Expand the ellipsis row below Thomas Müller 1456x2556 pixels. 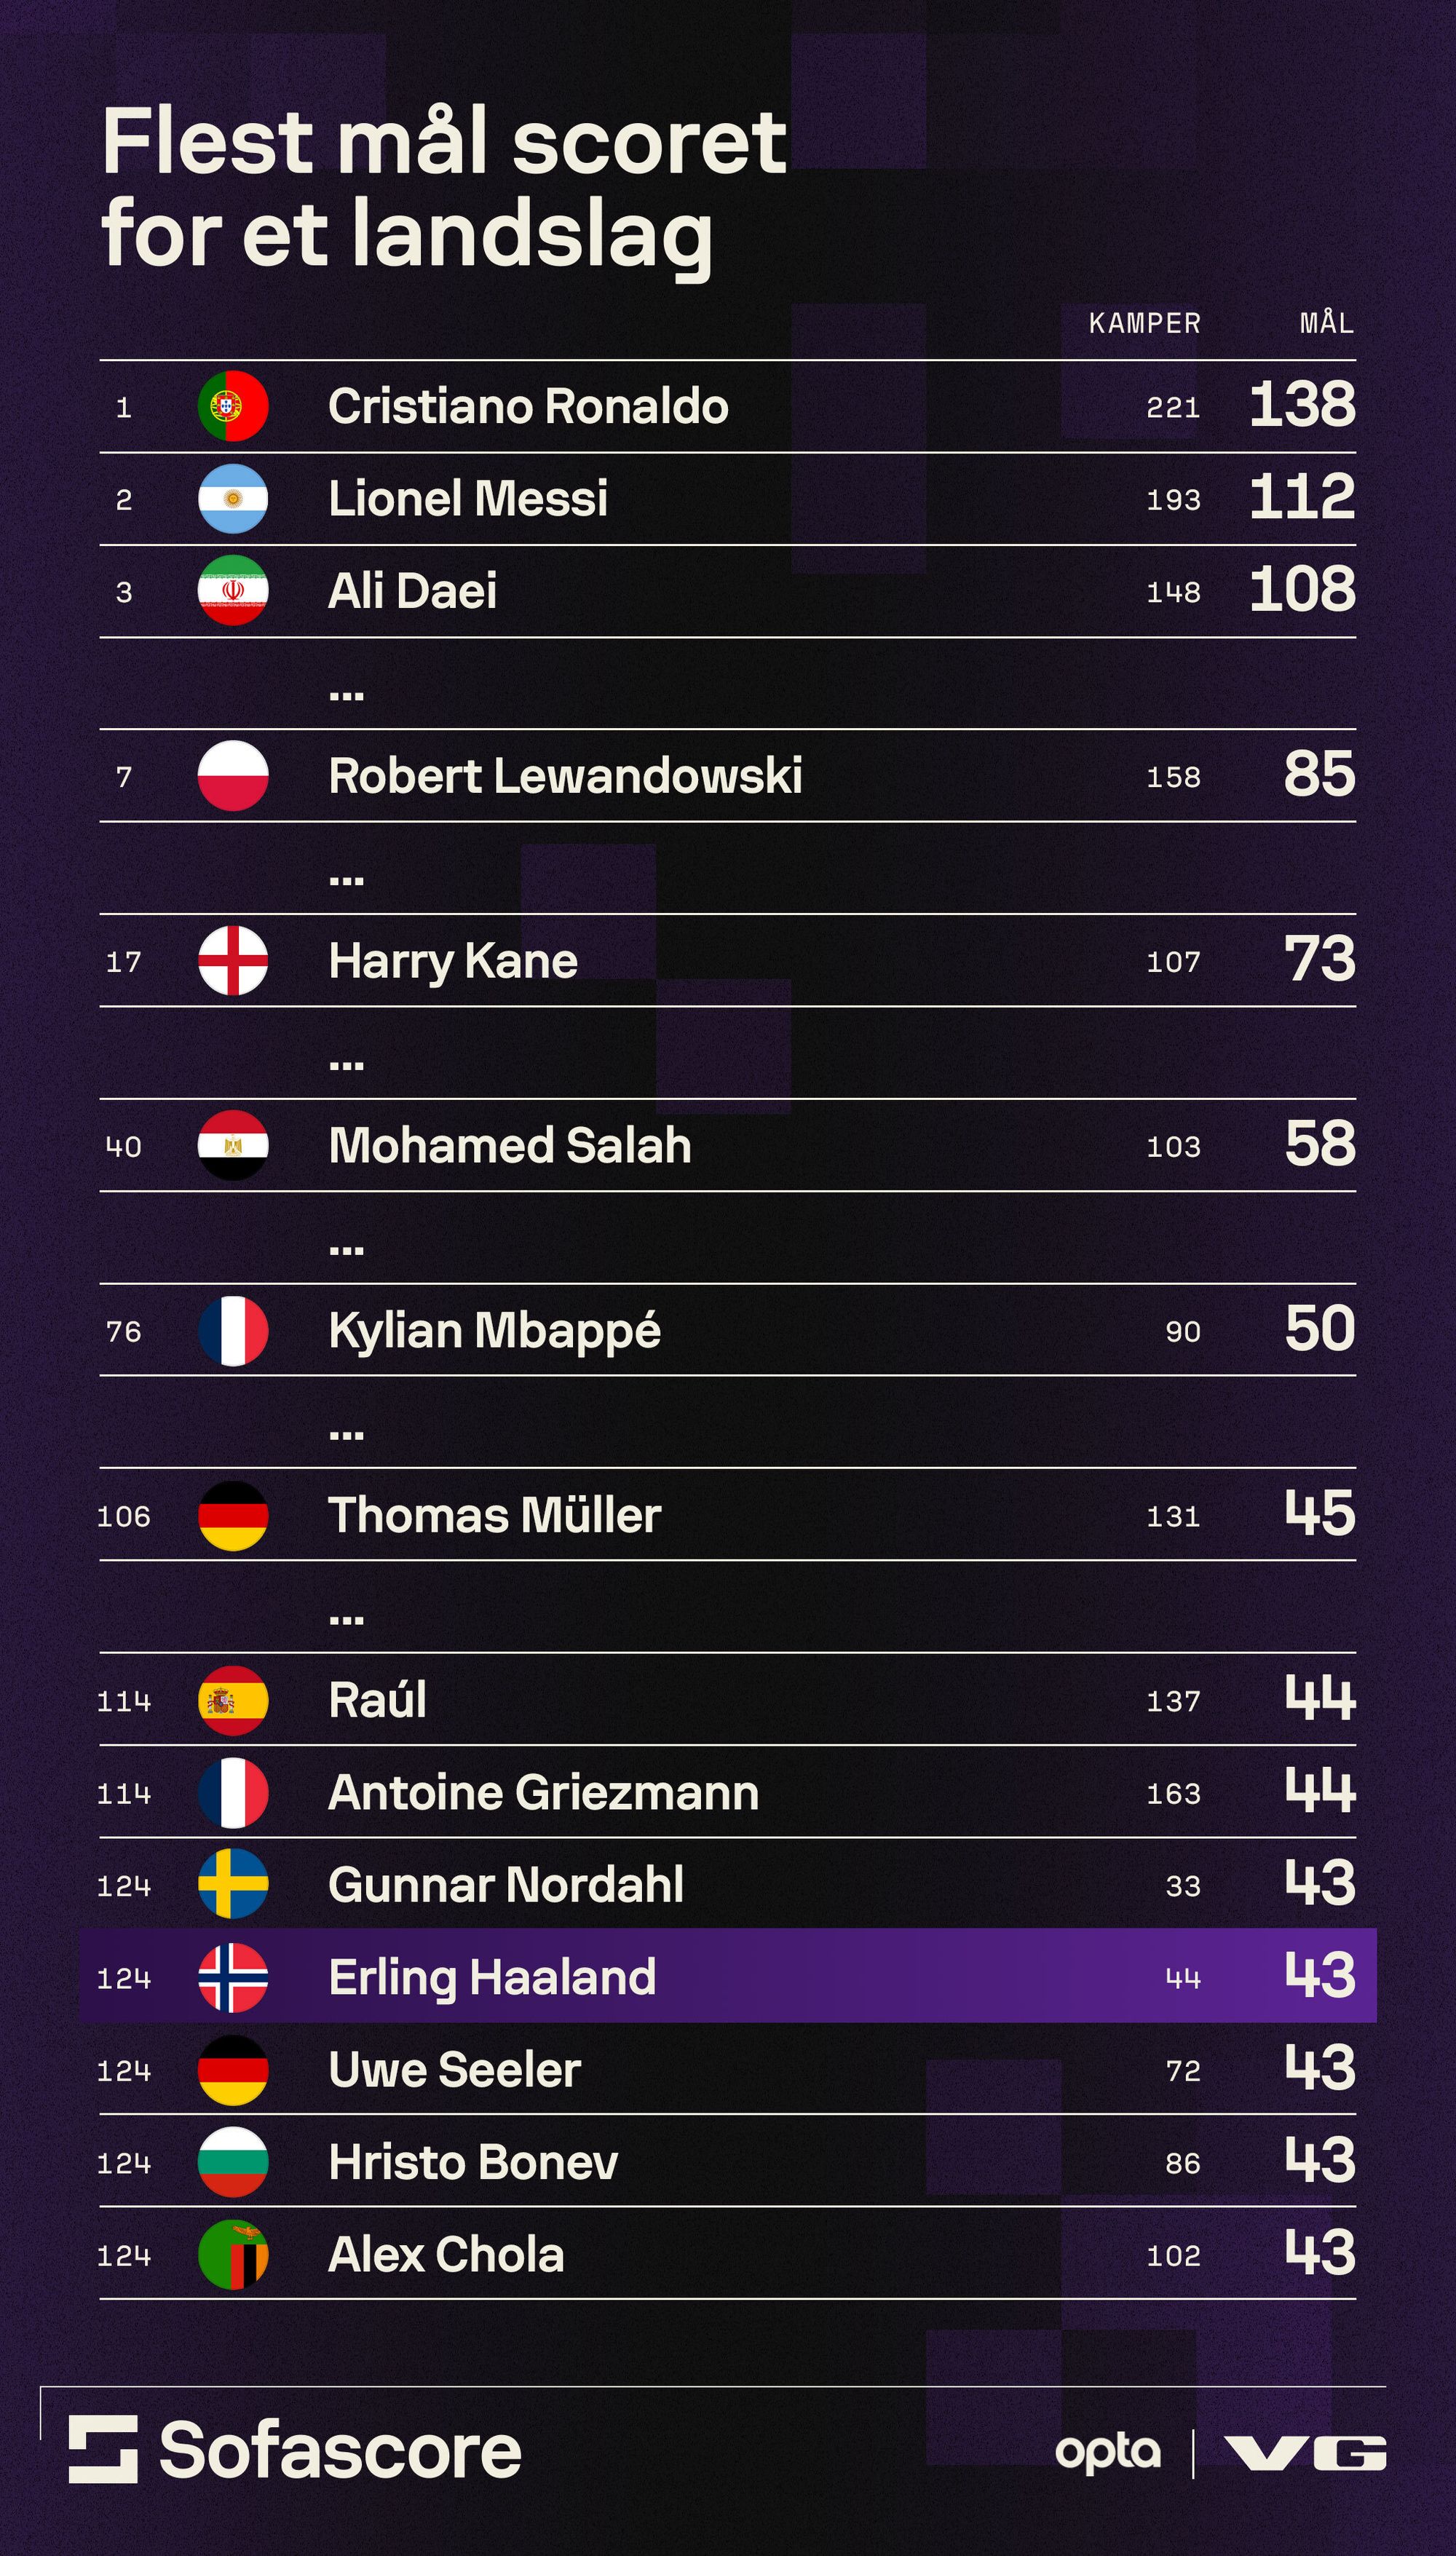(x=346, y=1618)
